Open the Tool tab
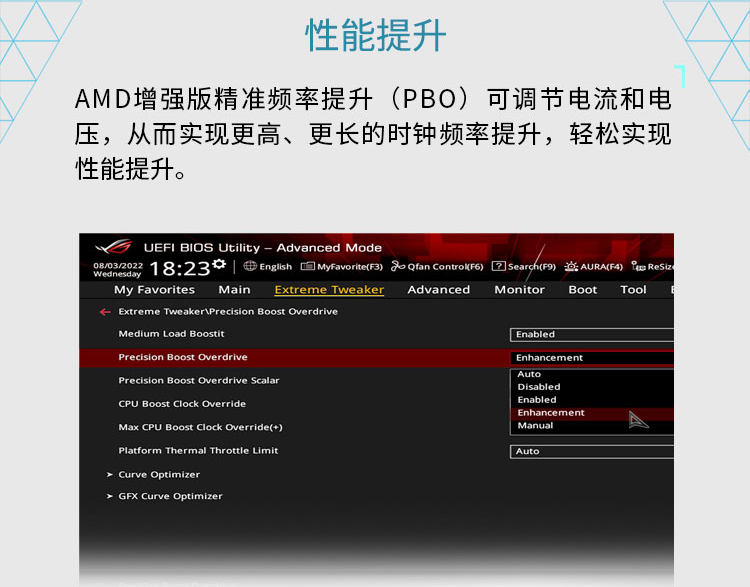Image resolution: width=750 pixels, height=587 pixels. [x=633, y=289]
